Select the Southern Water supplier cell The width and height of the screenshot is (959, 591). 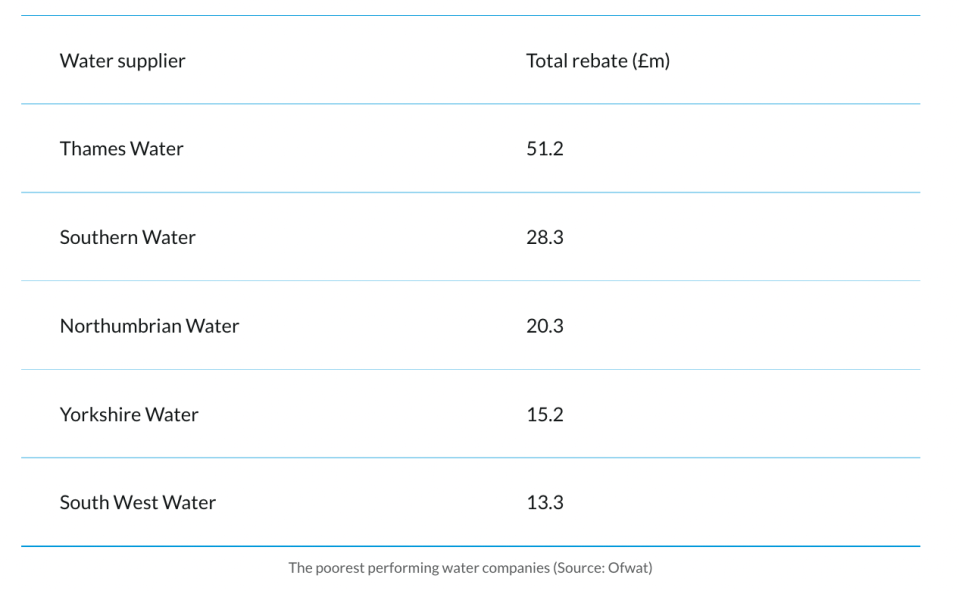pyautogui.click(x=127, y=238)
